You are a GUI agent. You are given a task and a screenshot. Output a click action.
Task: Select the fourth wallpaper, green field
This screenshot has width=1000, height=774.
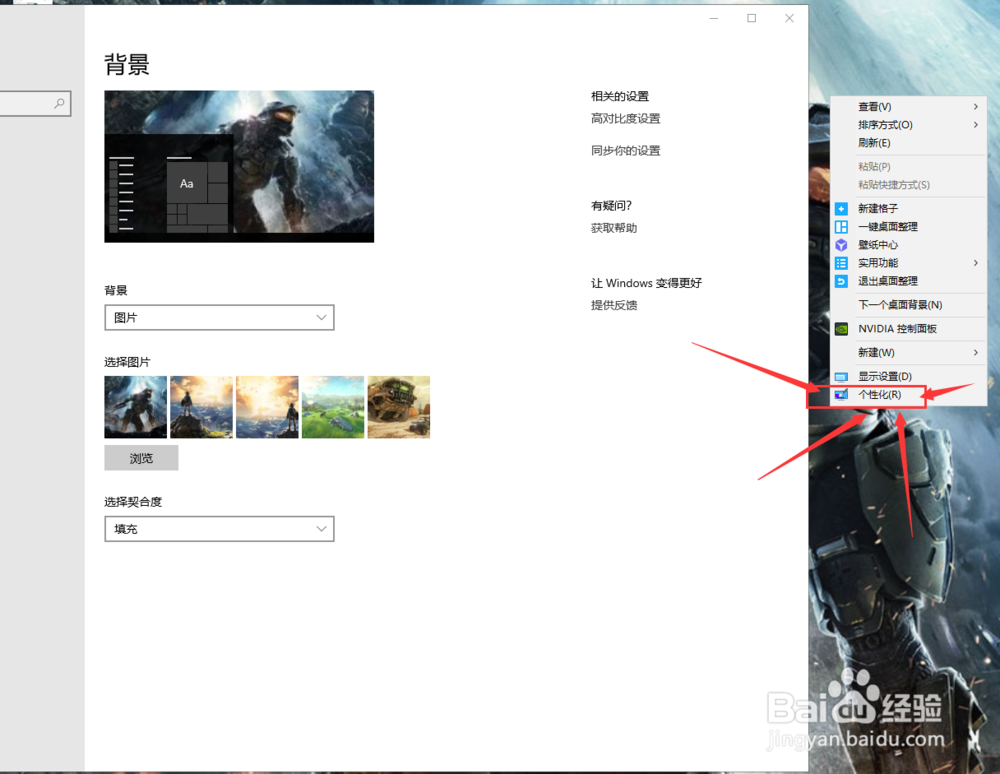pyautogui.click(x=333, y=407)
